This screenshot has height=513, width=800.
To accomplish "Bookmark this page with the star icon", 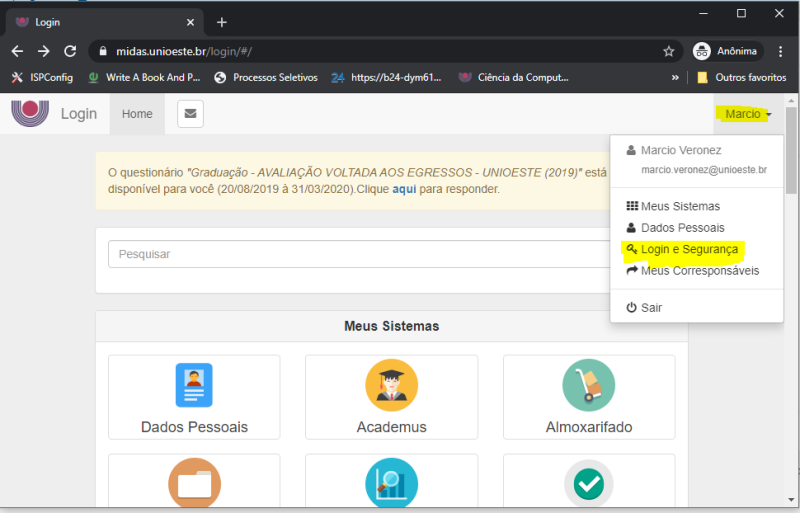I will pyautogui.click(x=668, y=51).
